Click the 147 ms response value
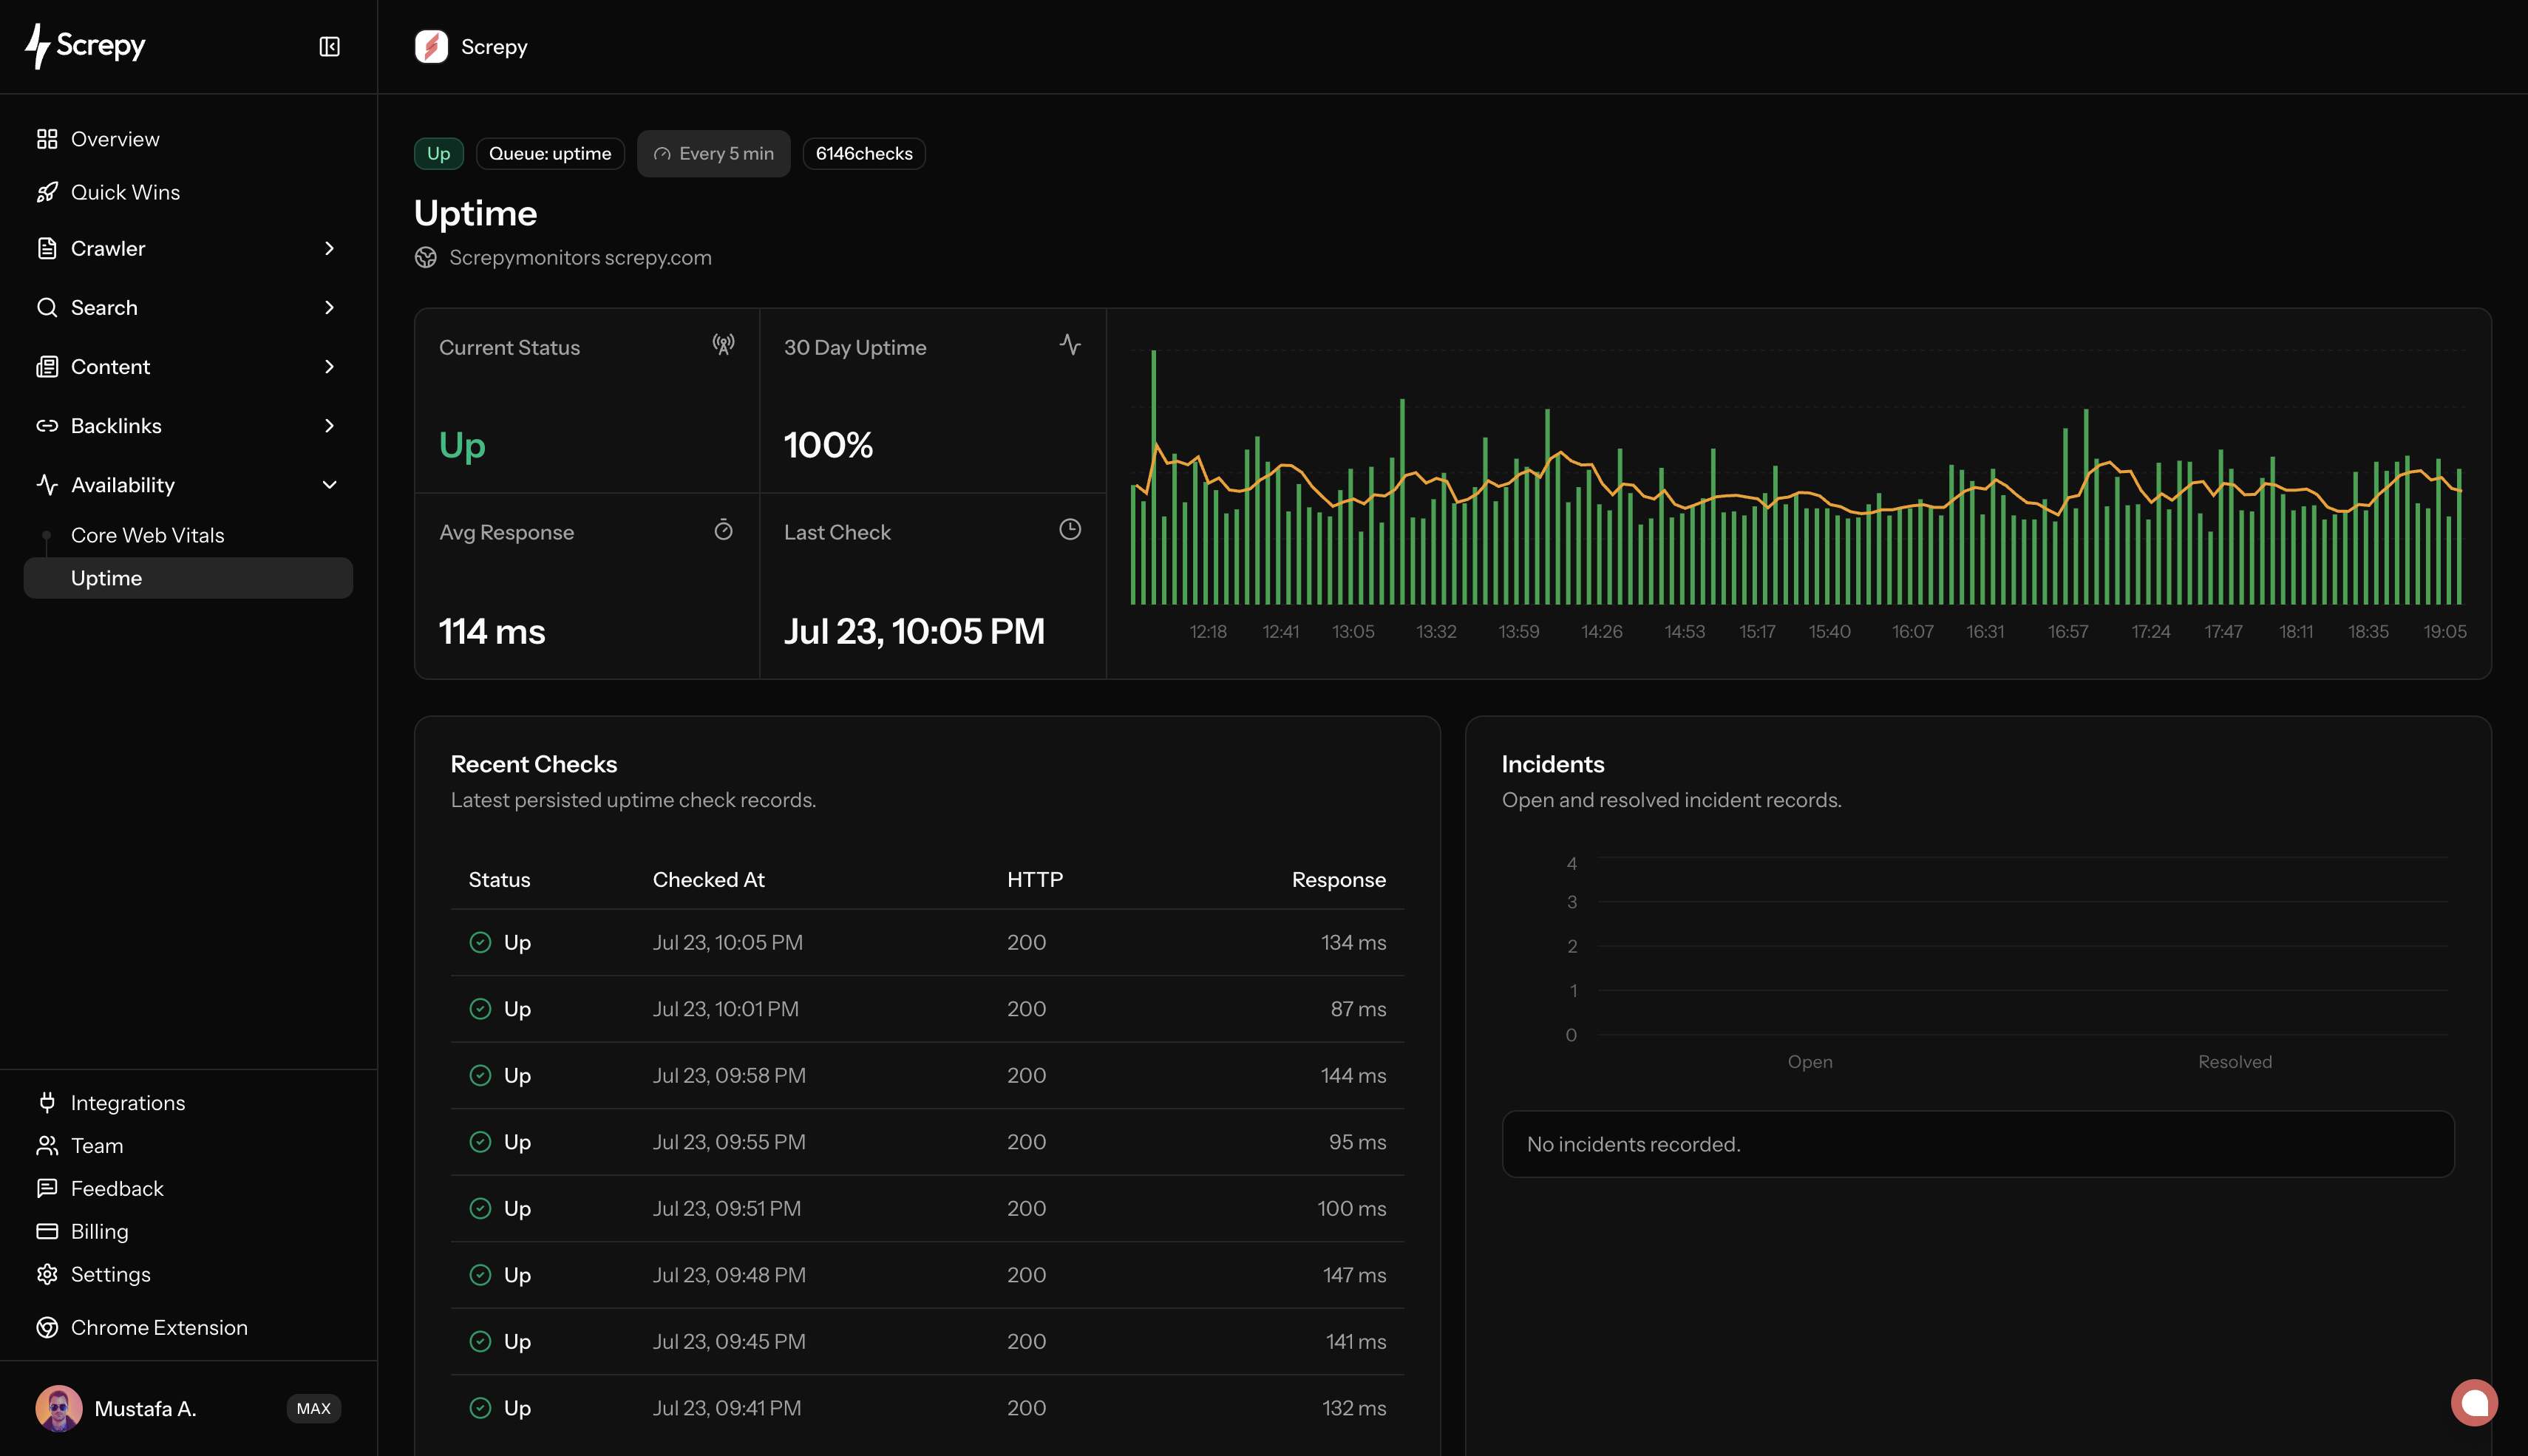The width and height of the screenshot is (2528, 1456). pos(1354,1274)
